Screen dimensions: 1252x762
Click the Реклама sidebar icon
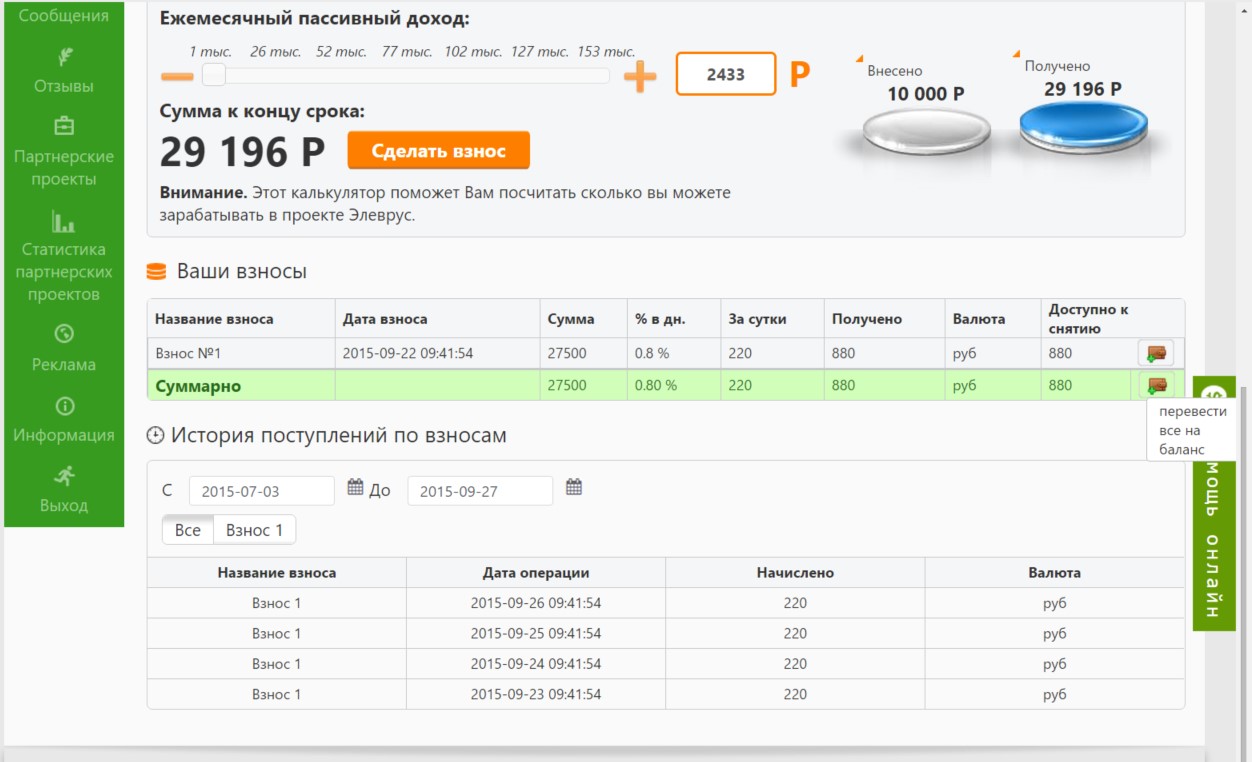pos(64,334)
